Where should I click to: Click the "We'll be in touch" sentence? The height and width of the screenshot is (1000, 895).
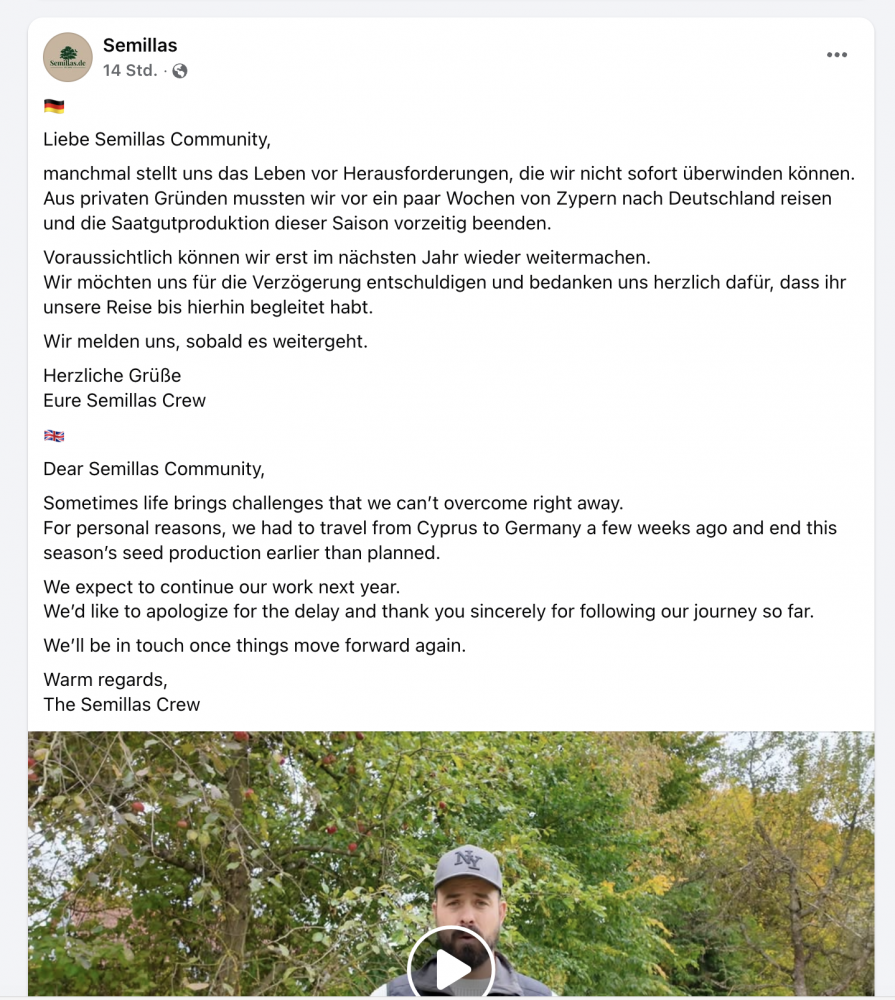coord(254,645)
